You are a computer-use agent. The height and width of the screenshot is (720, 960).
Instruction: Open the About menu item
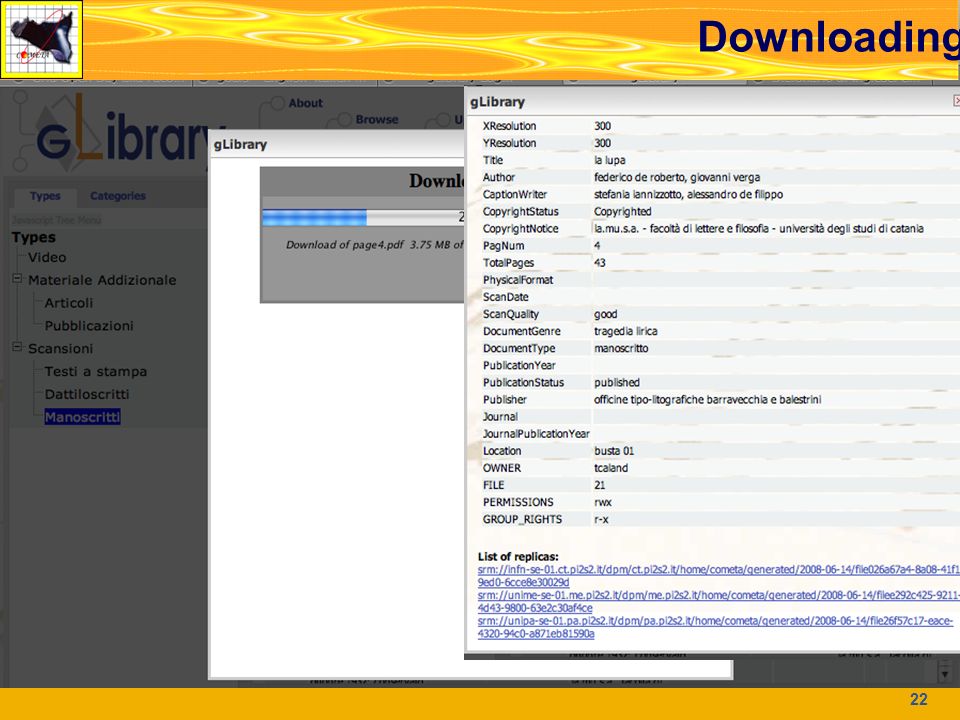click(x=306, y=103)
